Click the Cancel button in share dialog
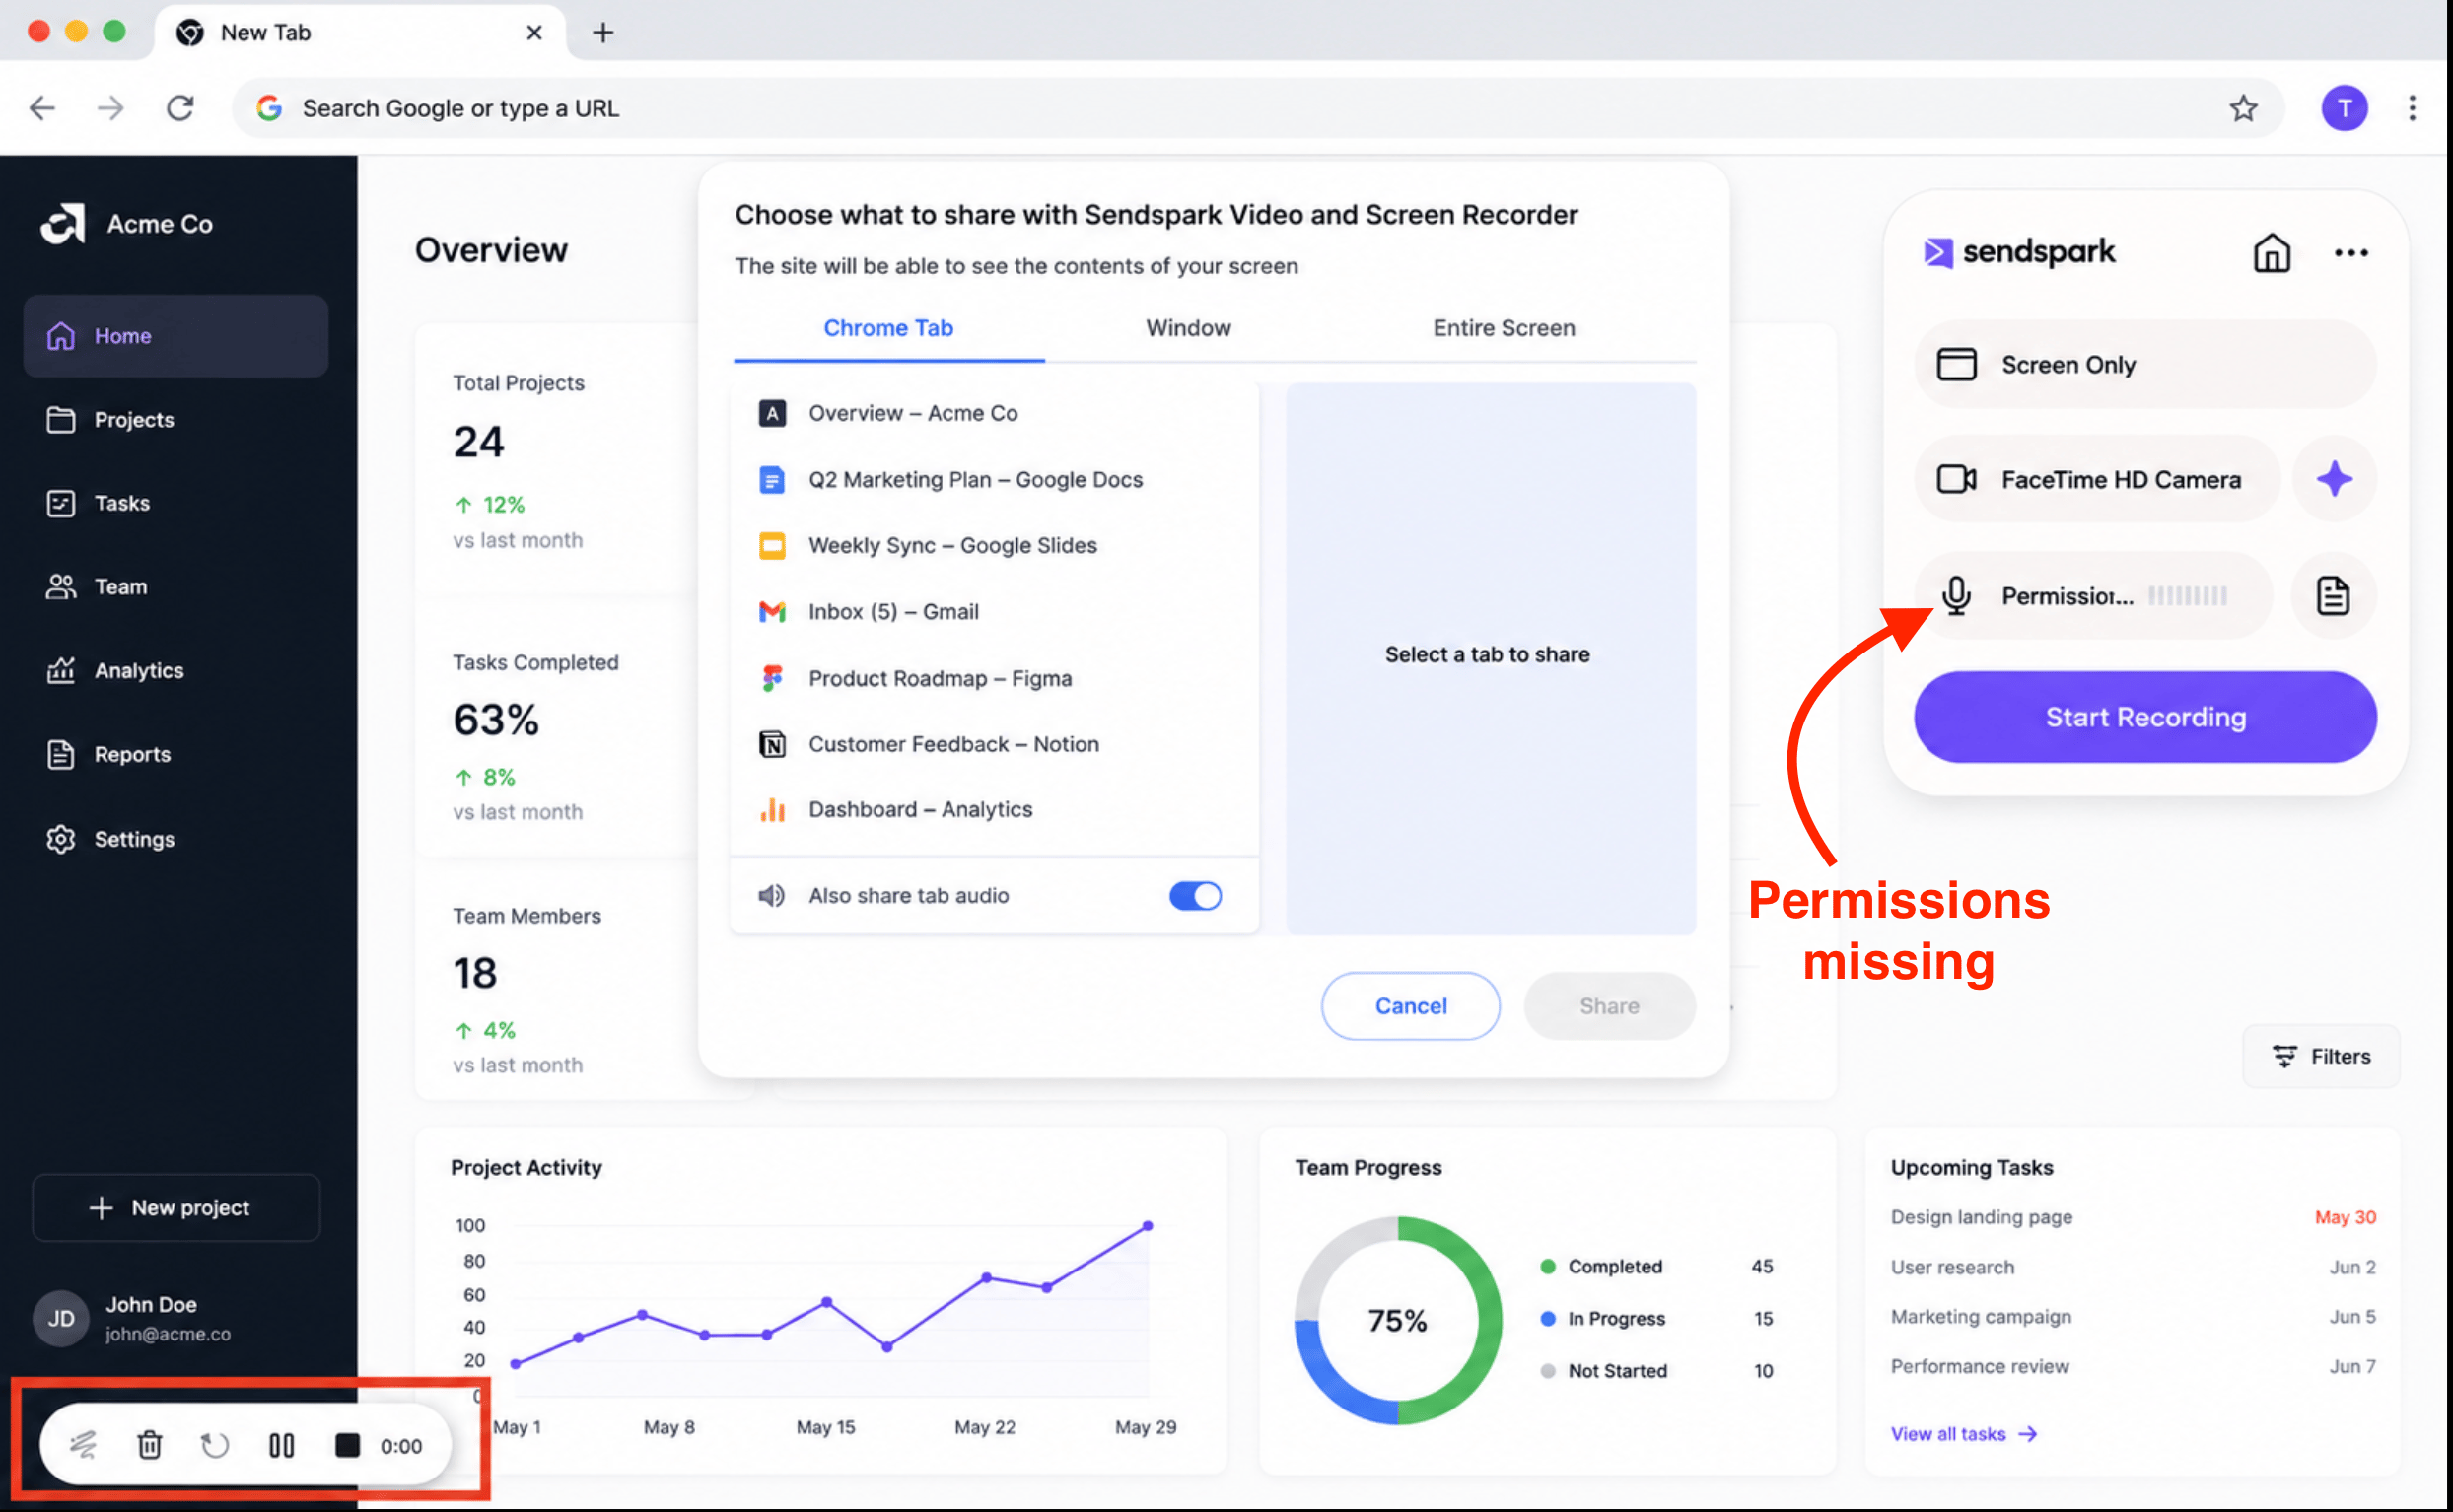2453x1512 pixels. (x=1410, y=1005)
